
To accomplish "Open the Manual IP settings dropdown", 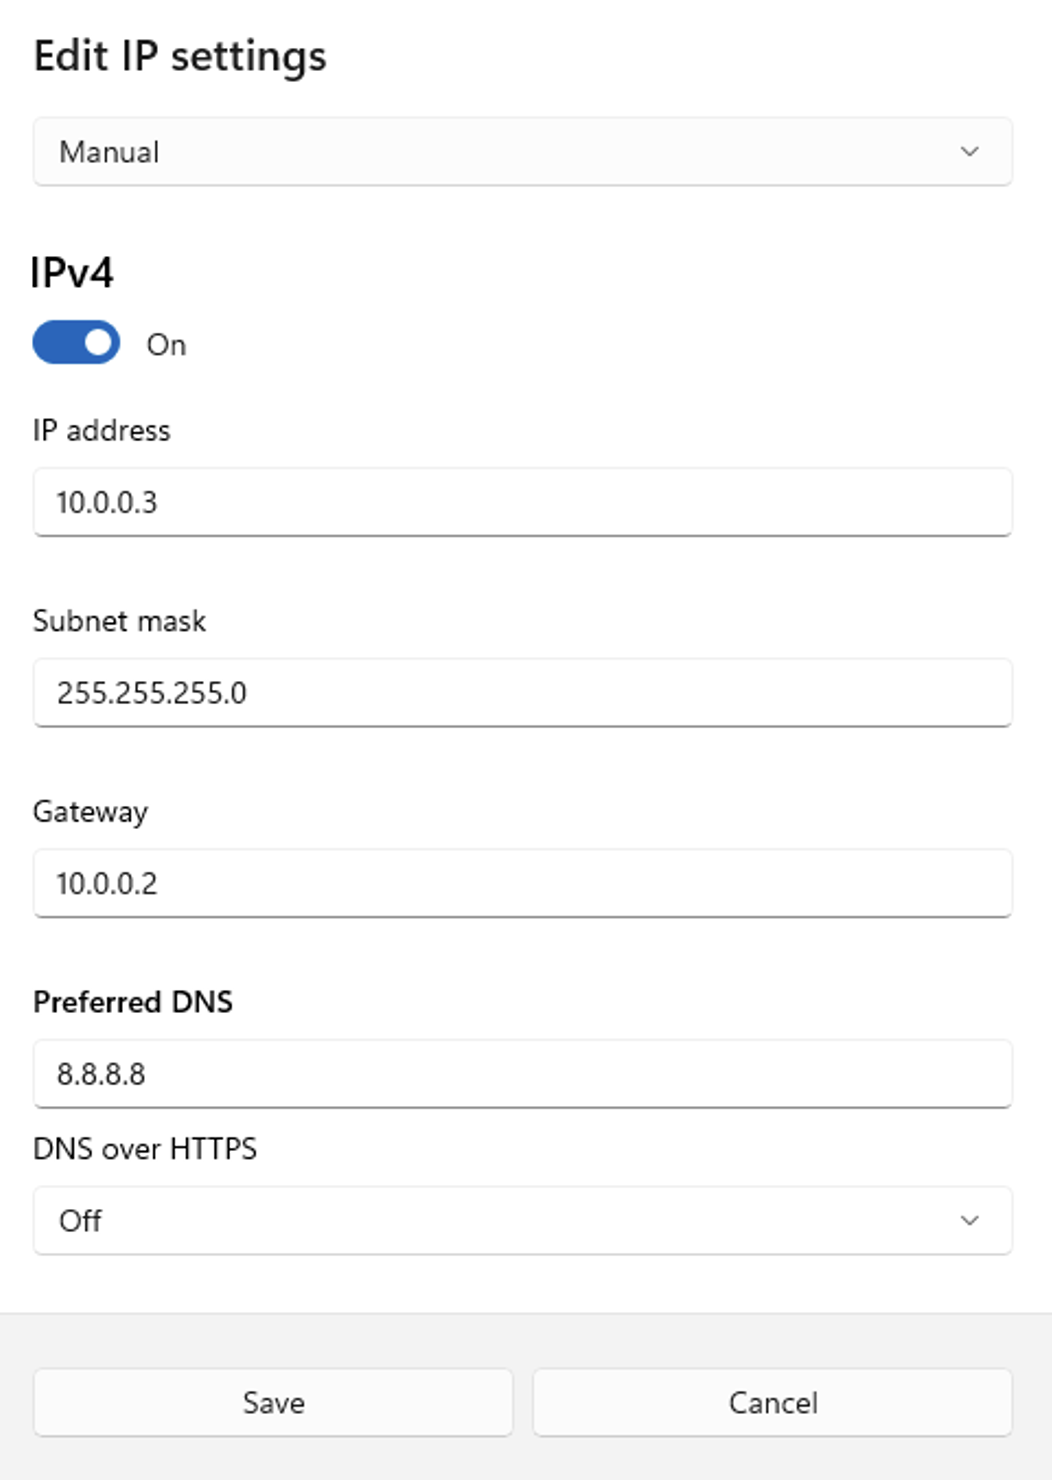I will click(523, 151).
